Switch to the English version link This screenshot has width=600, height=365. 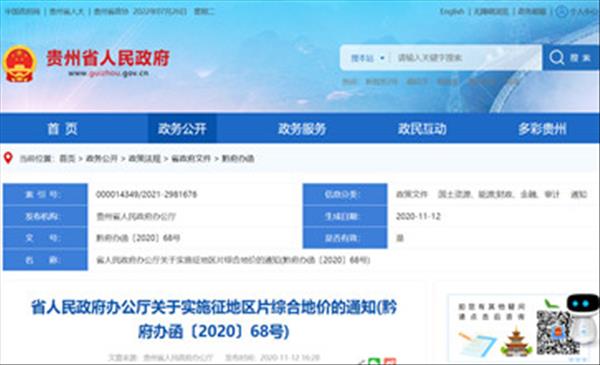452,11
